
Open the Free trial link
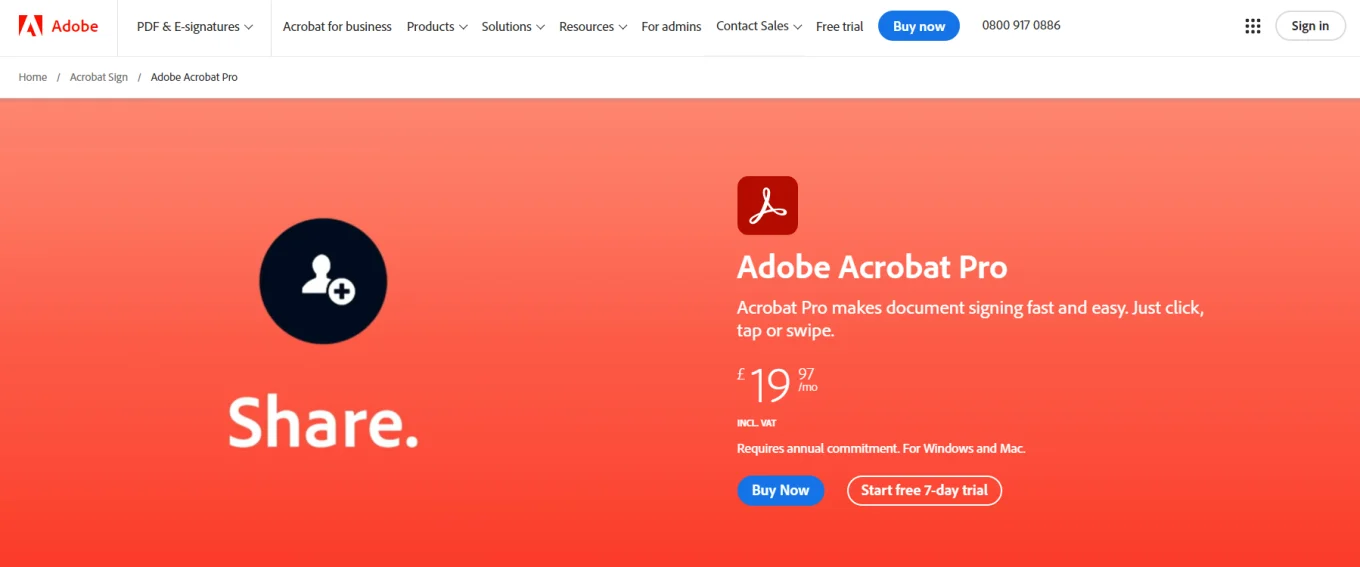tap(840, 26)
